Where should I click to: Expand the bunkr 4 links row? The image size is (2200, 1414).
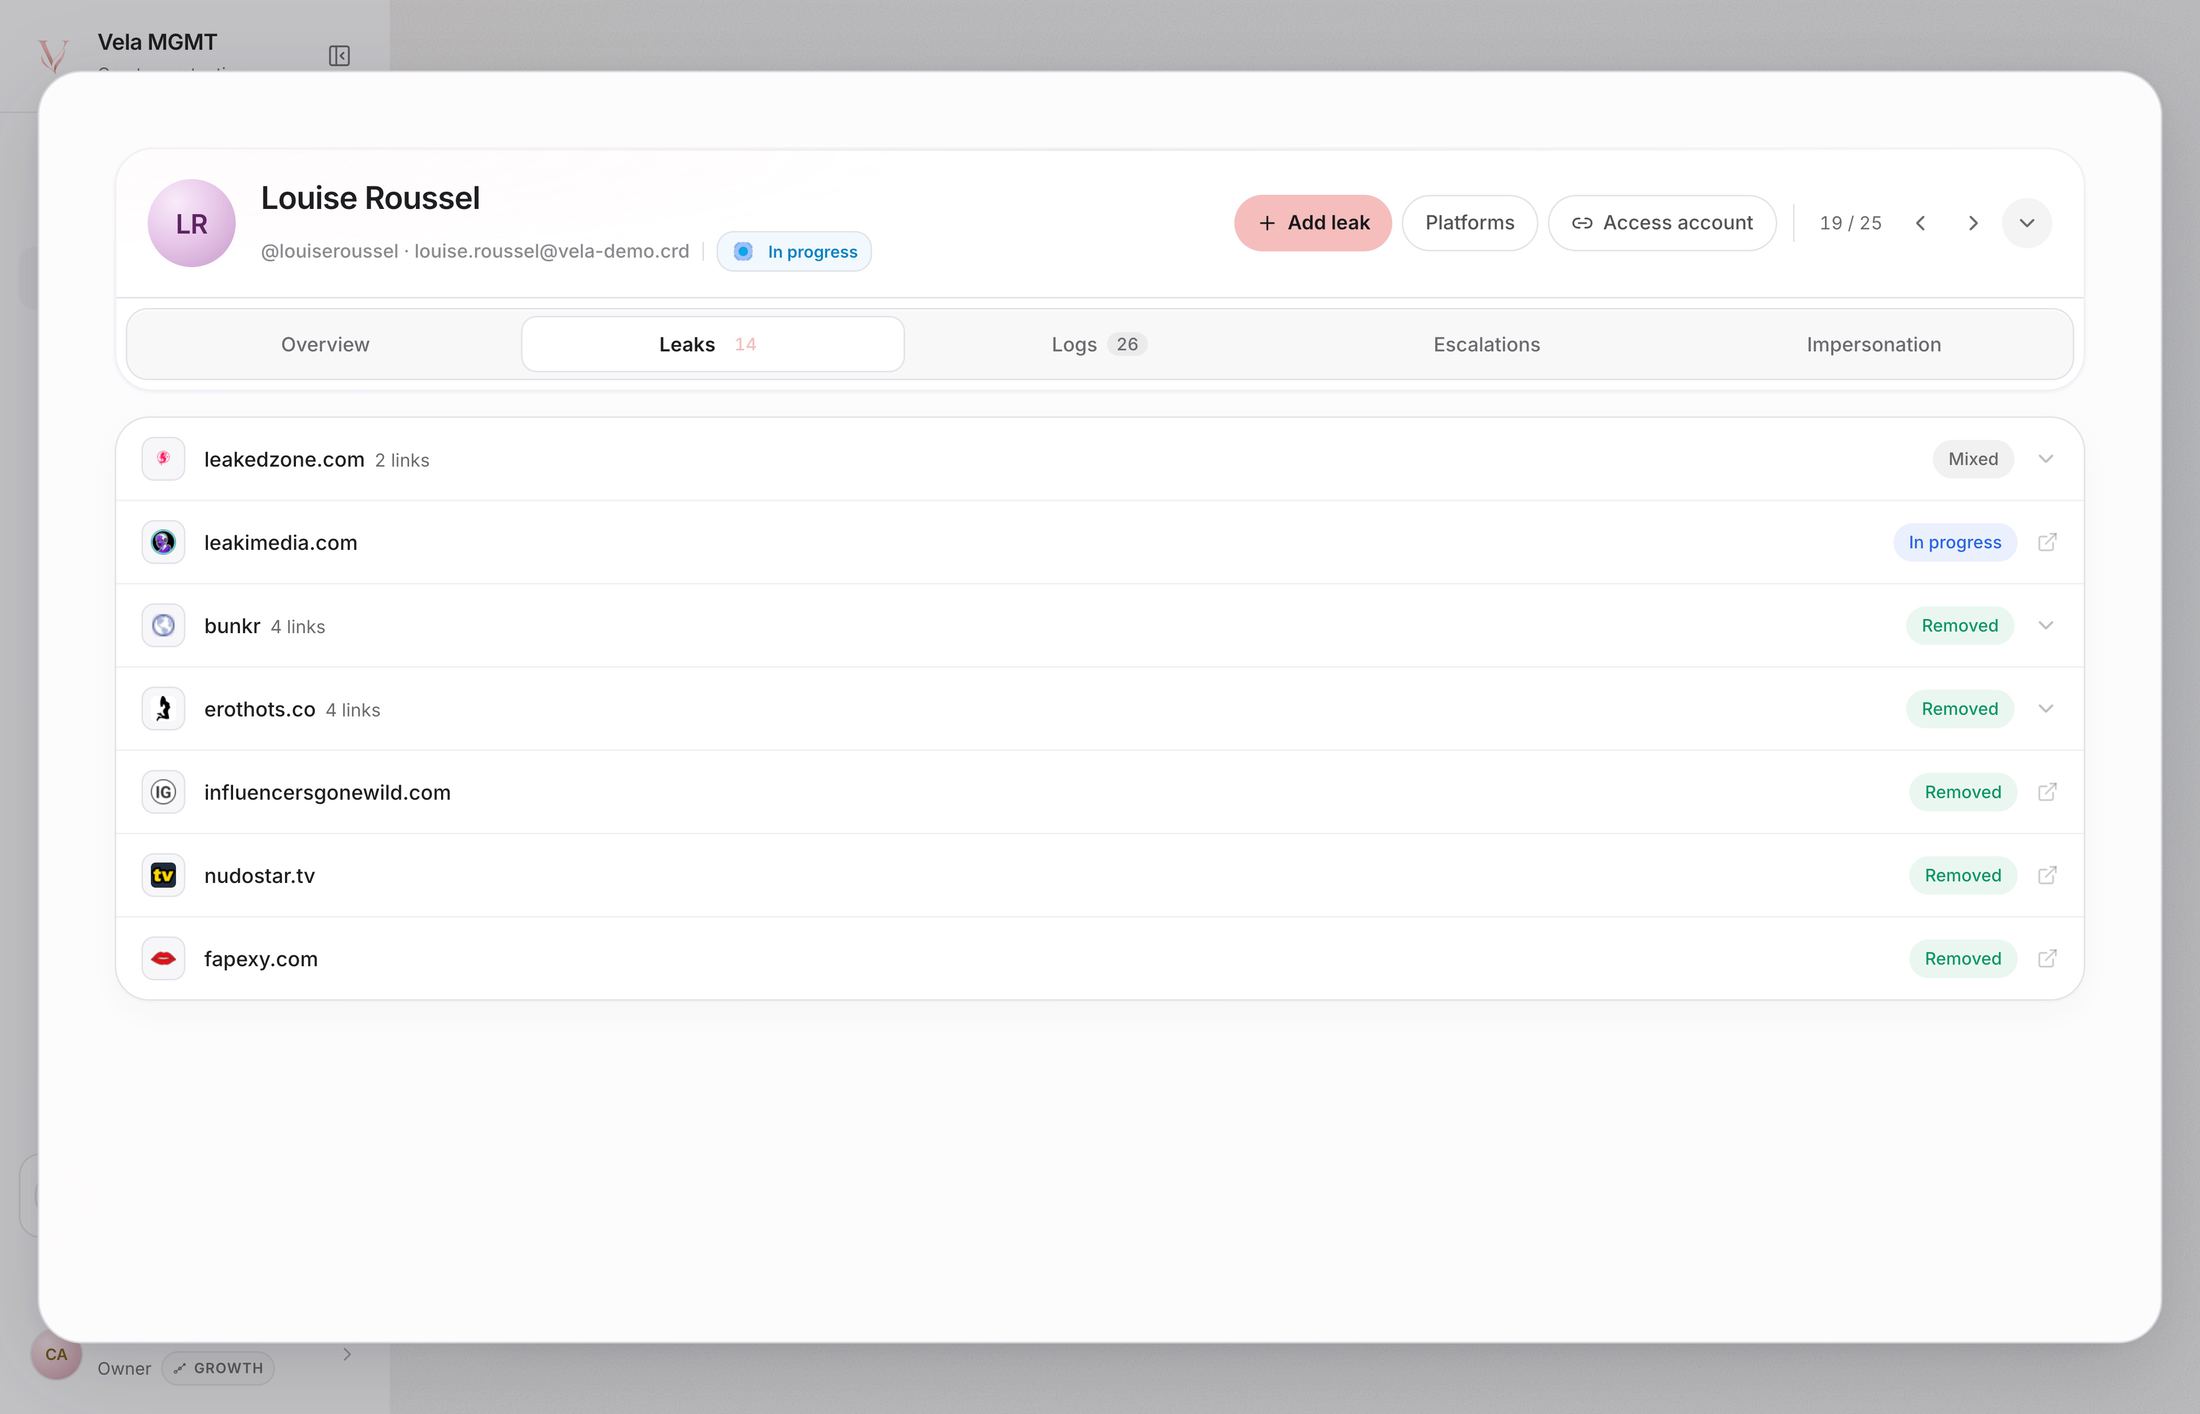pos(1100,625)
